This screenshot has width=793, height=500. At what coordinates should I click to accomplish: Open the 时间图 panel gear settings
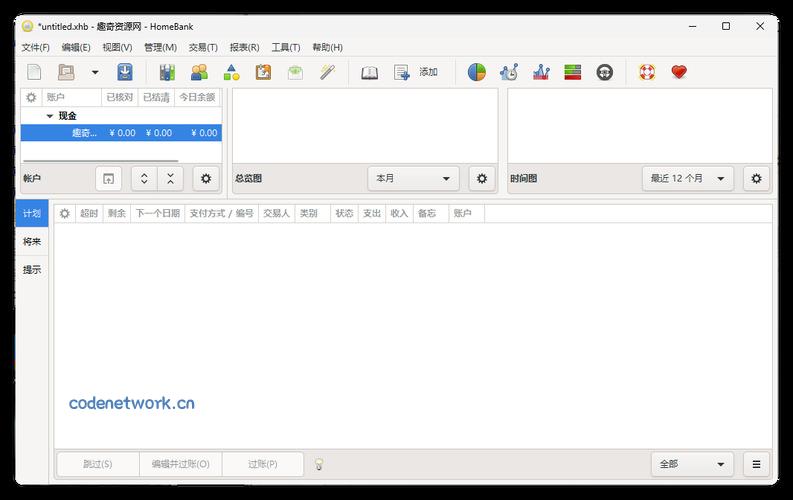pos(756,178)
